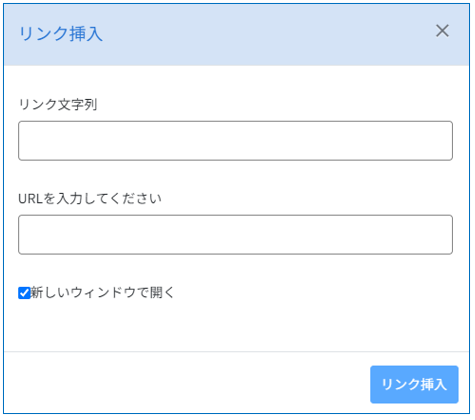Viewport: 475px width, 420px height.
Task: Click inside the URL input box
Action: [x=235, y=235]
